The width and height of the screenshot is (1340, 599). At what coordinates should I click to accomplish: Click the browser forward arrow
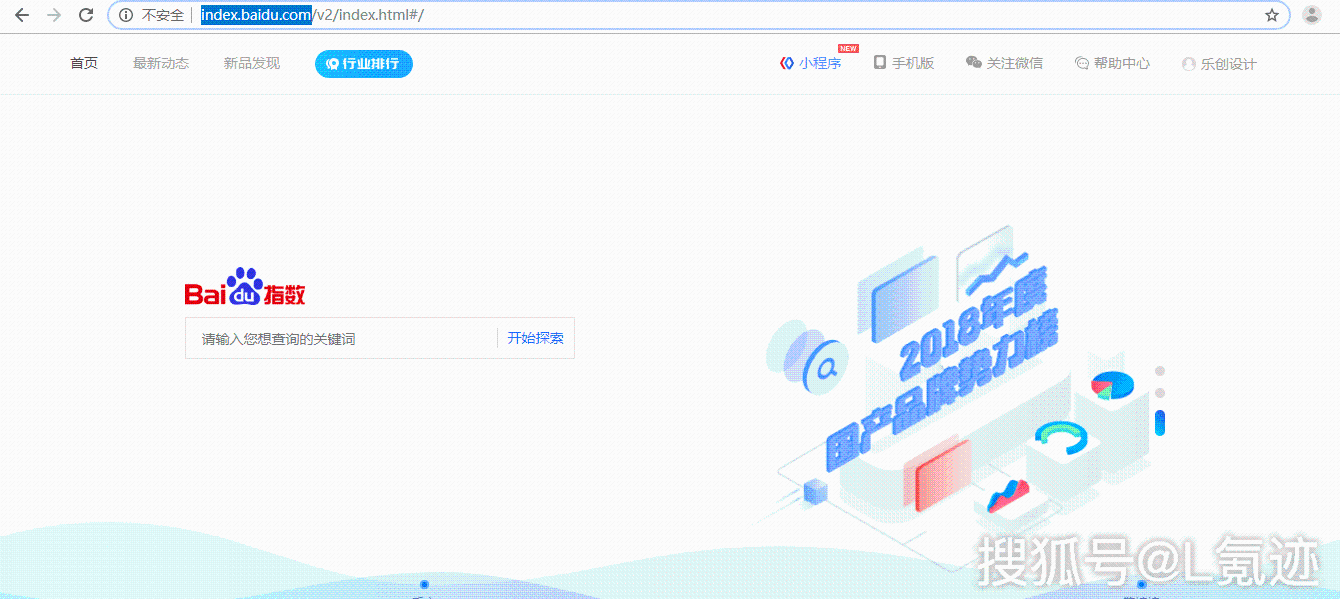click(54, 15)
